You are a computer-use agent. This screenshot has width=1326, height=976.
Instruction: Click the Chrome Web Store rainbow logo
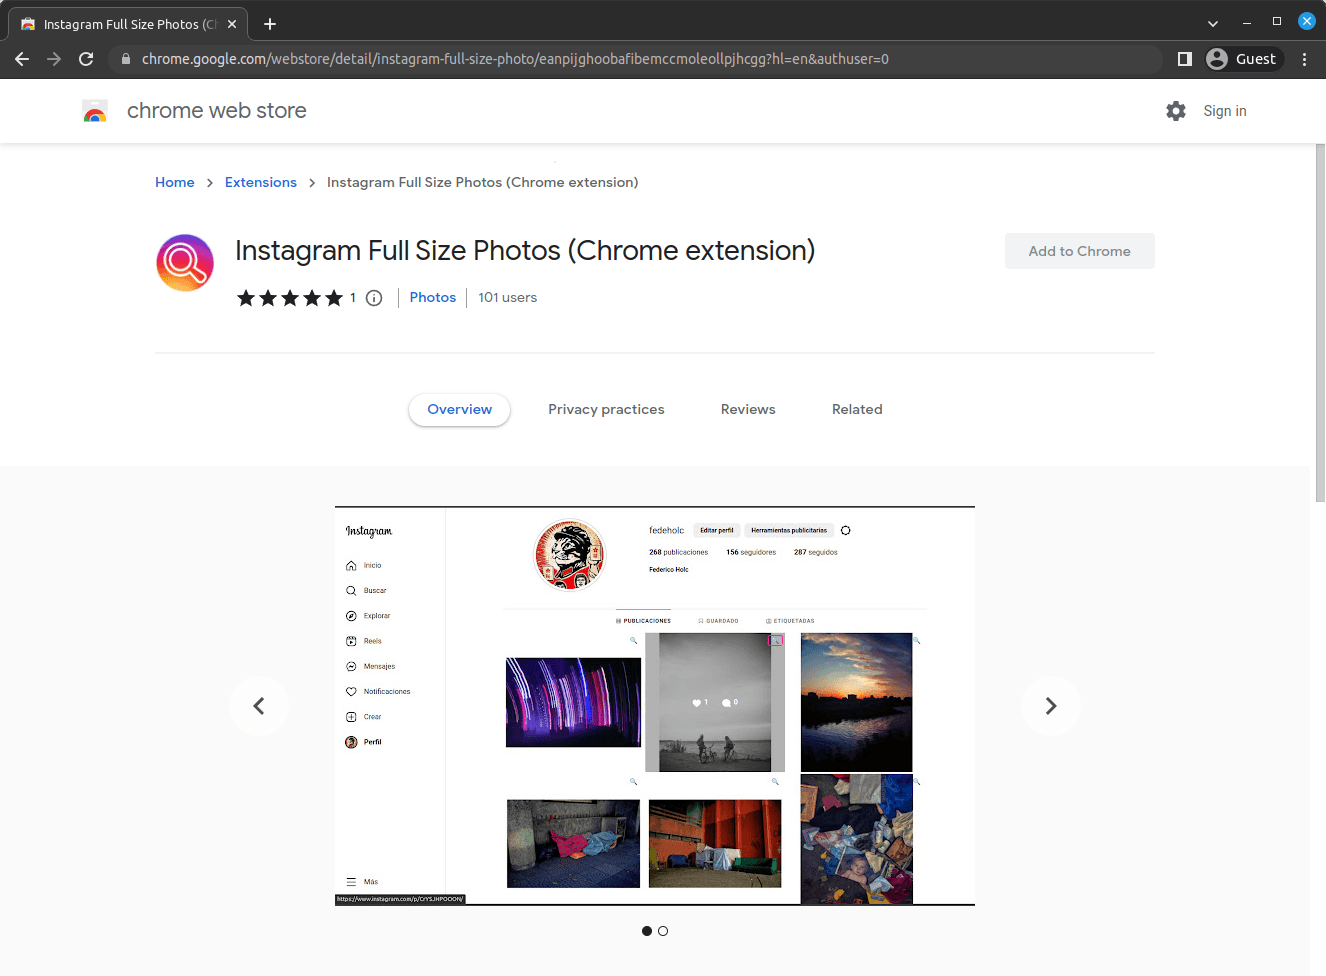pos(95,111)
